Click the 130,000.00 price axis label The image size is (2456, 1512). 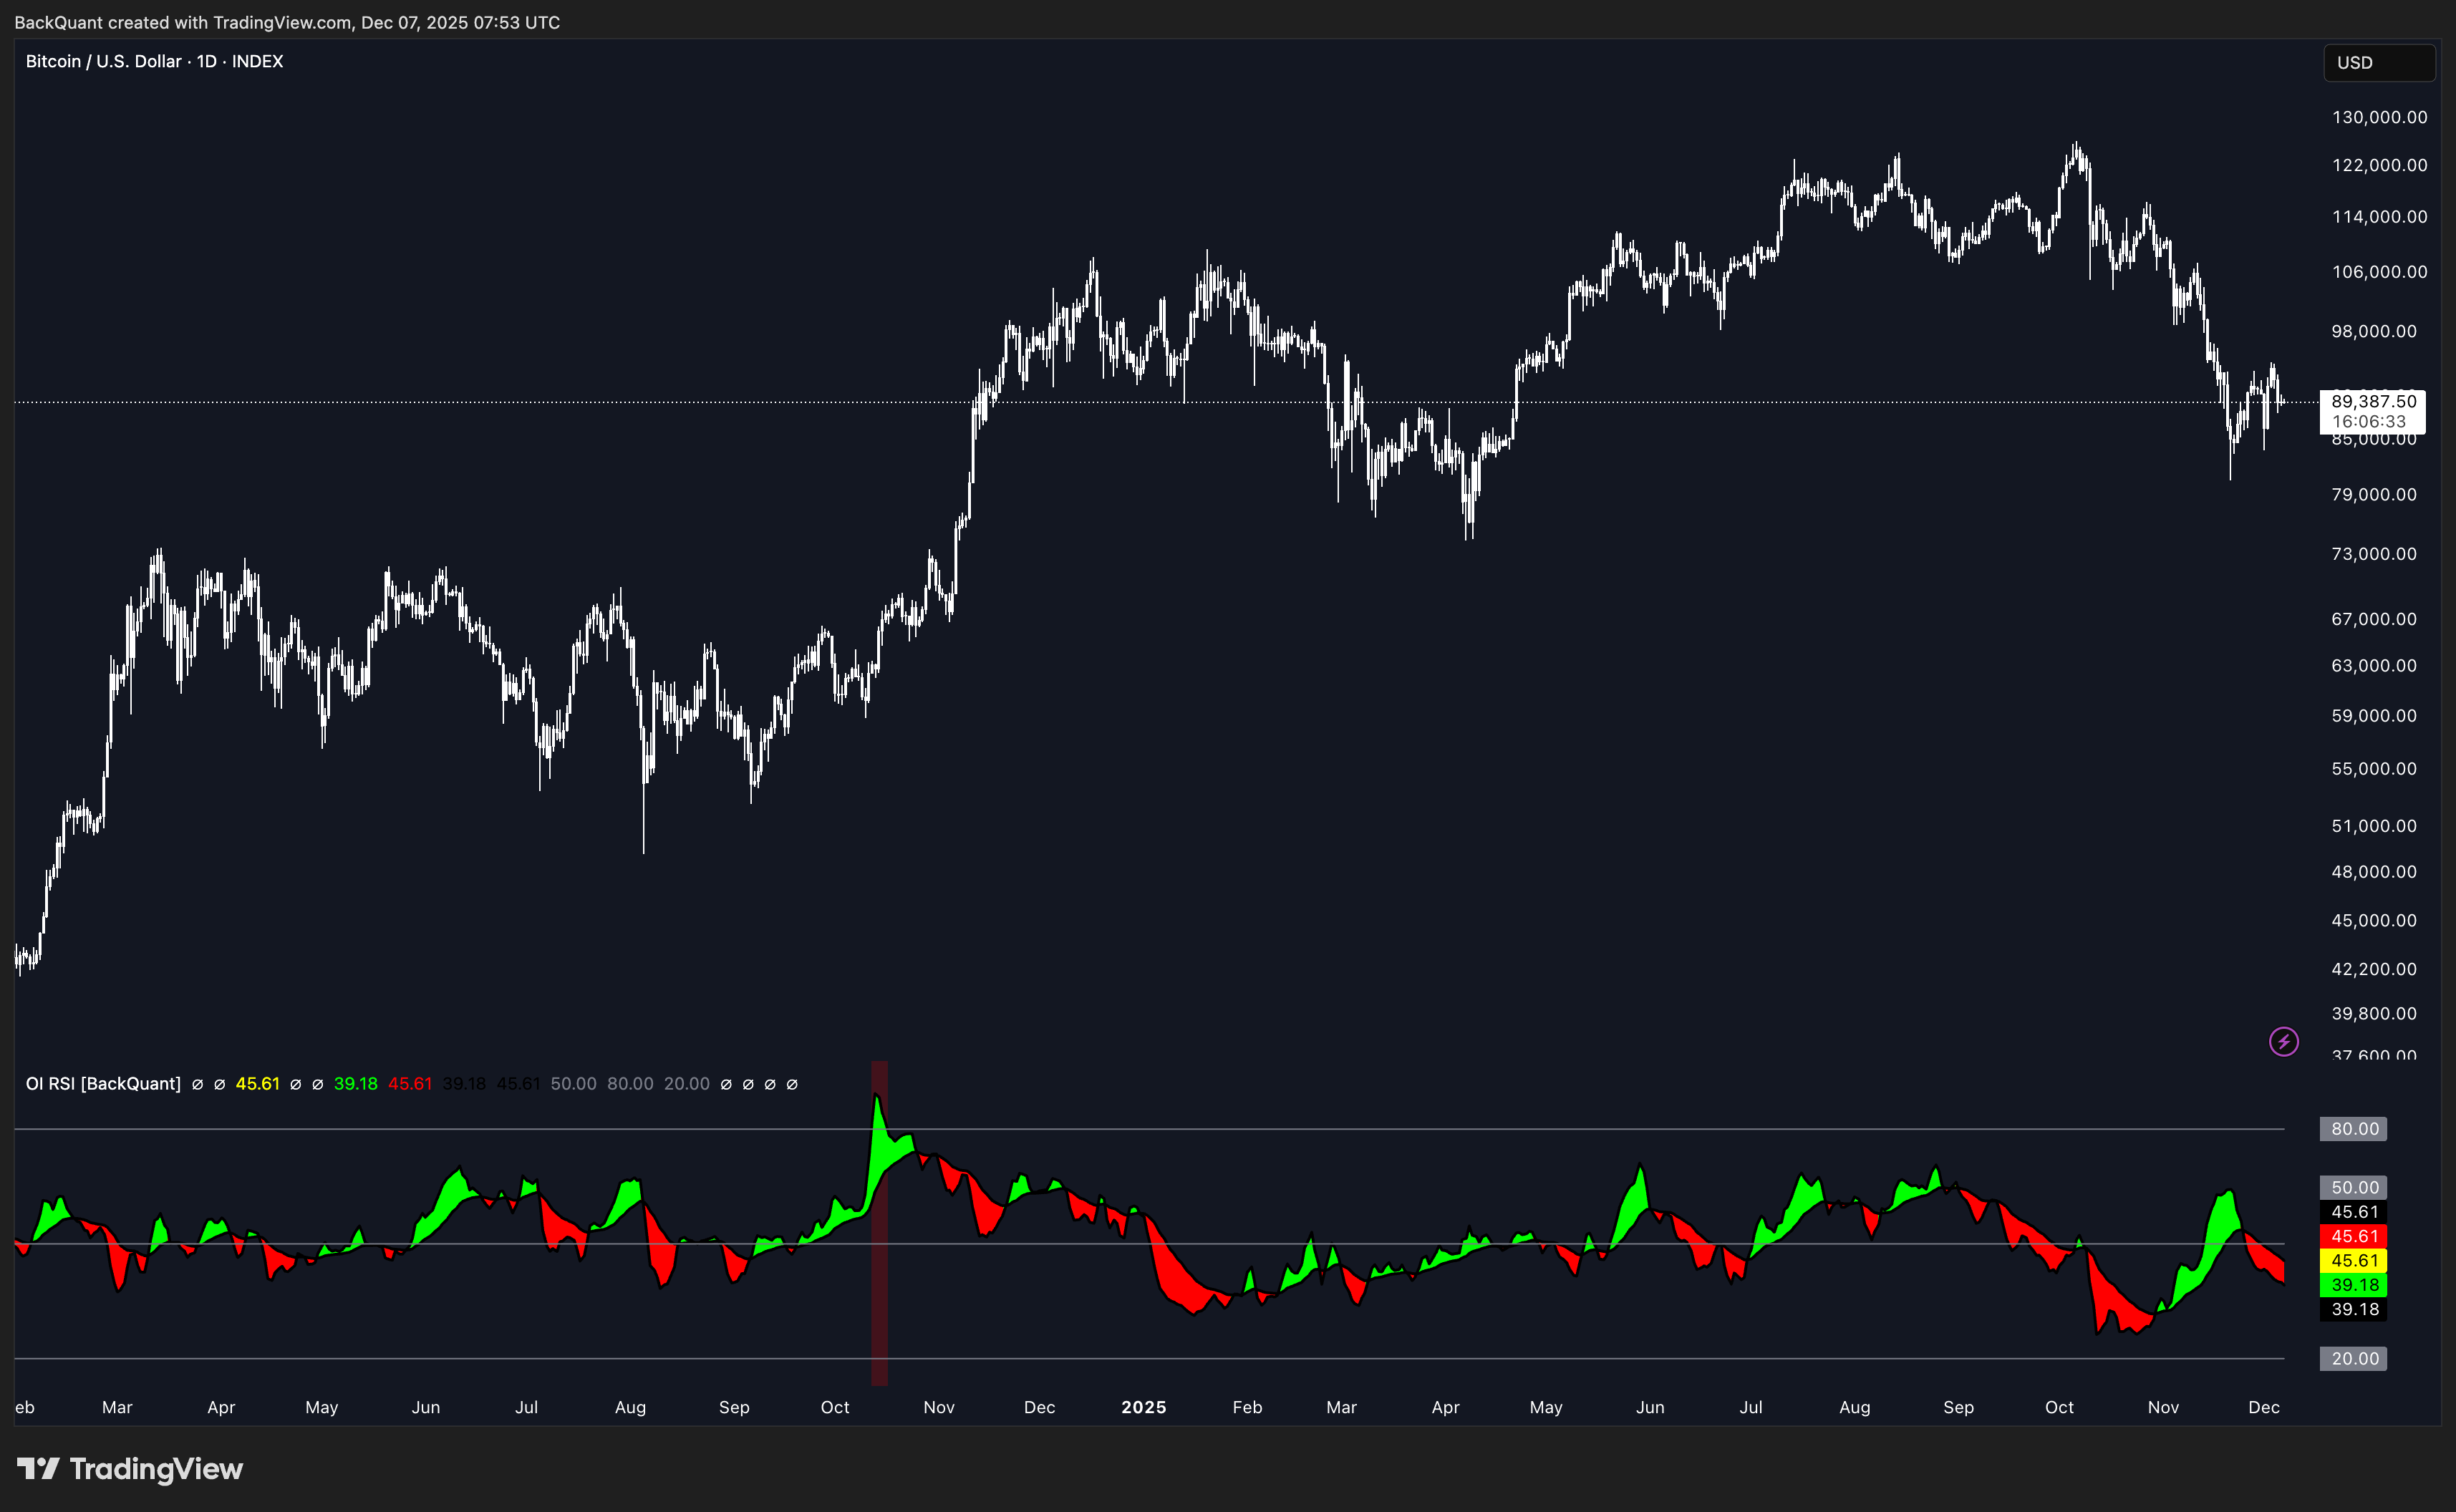pyautogui.click(x=2379, y=117)
